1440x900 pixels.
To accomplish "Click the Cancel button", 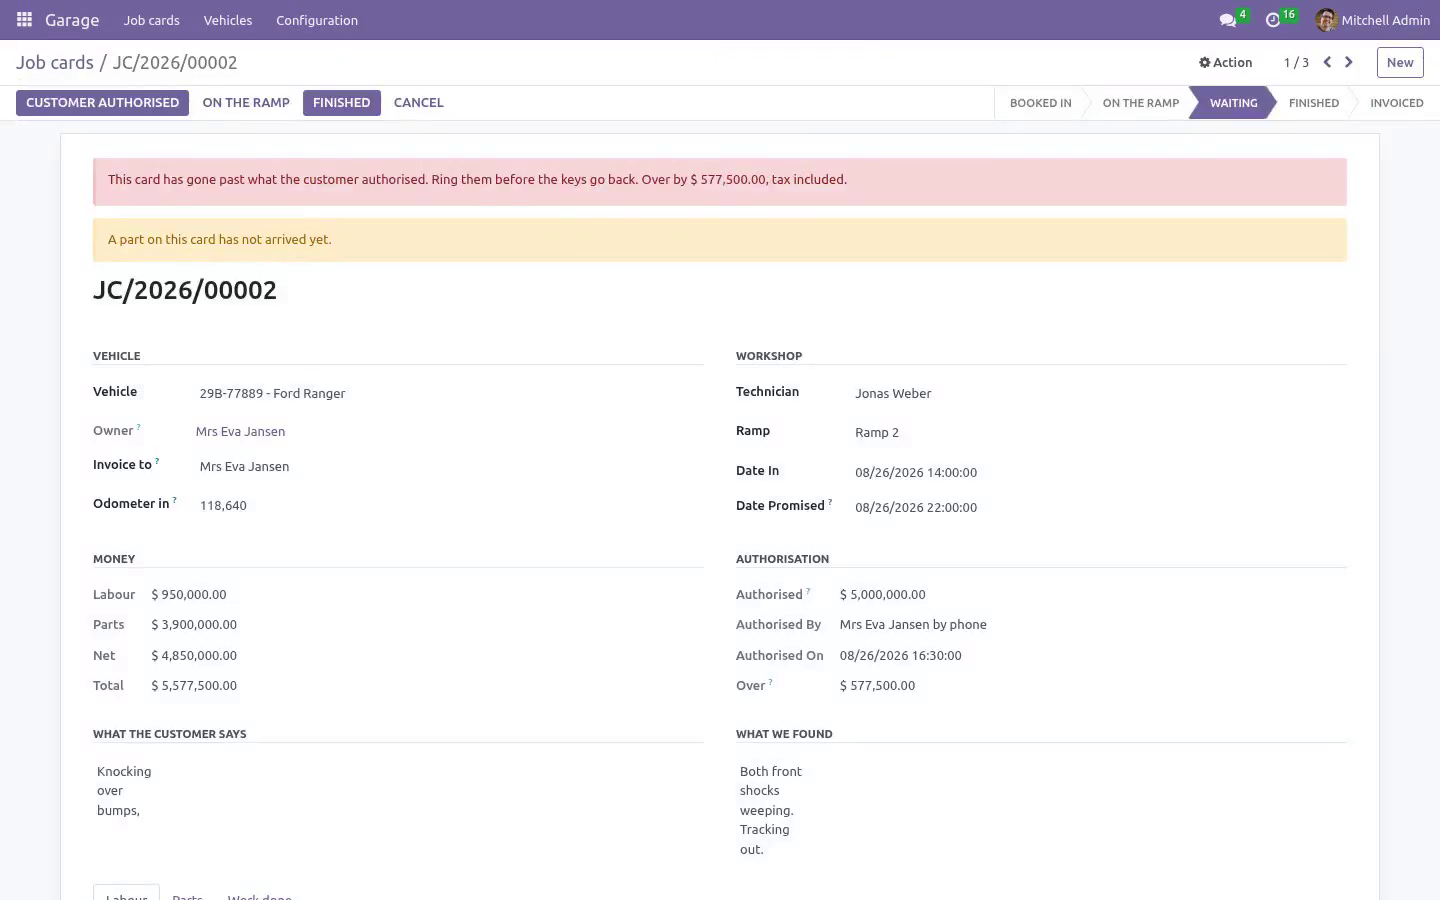I will tap(418, 103).
